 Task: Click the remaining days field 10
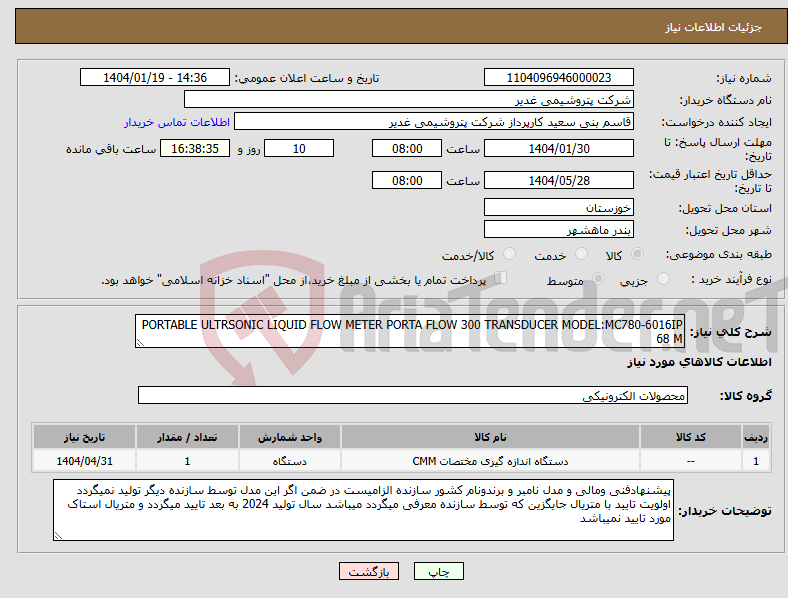point(299,149)
